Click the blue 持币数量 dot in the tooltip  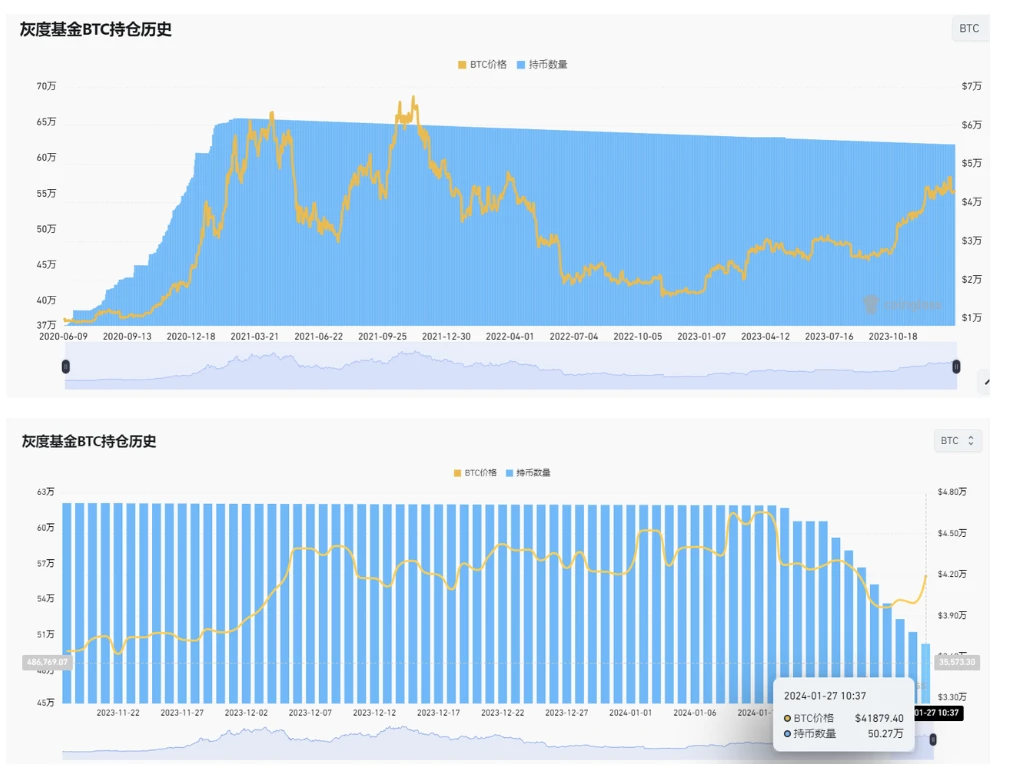[788, 734]
